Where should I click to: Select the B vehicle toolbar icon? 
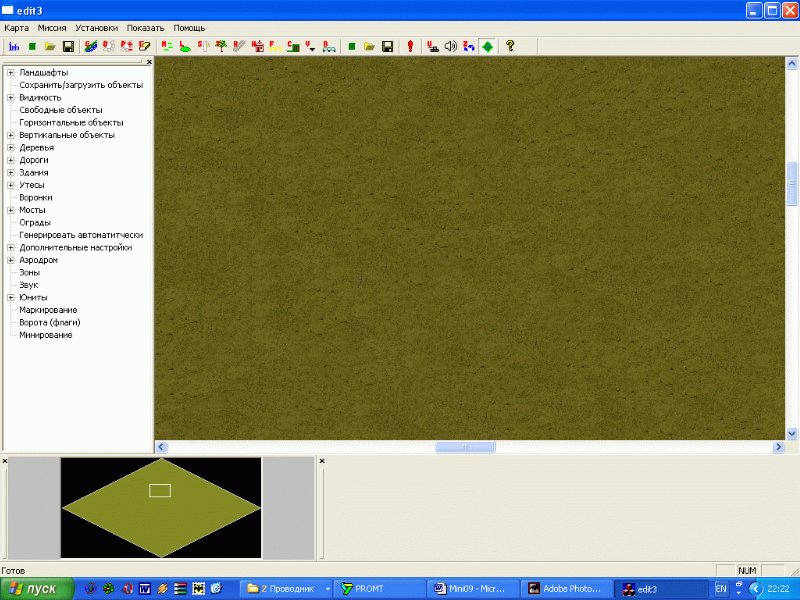pos(329,46)
